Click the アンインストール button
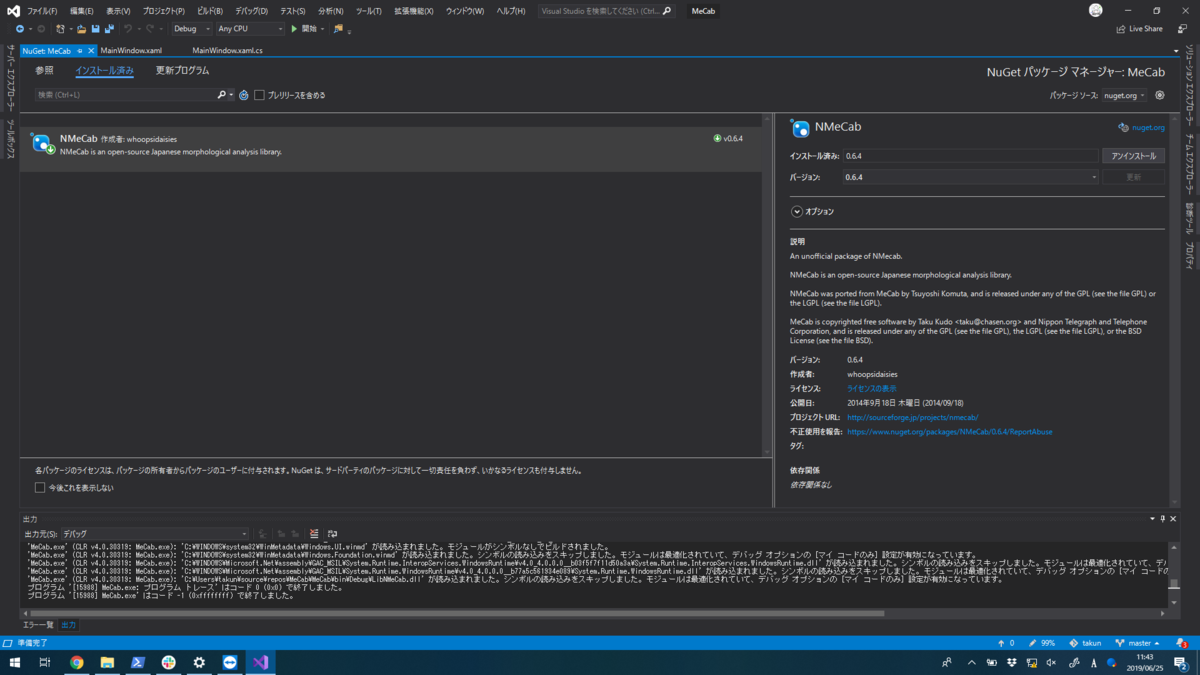The height and width of the screenshot is (675, 1200). coord(1133,156)
